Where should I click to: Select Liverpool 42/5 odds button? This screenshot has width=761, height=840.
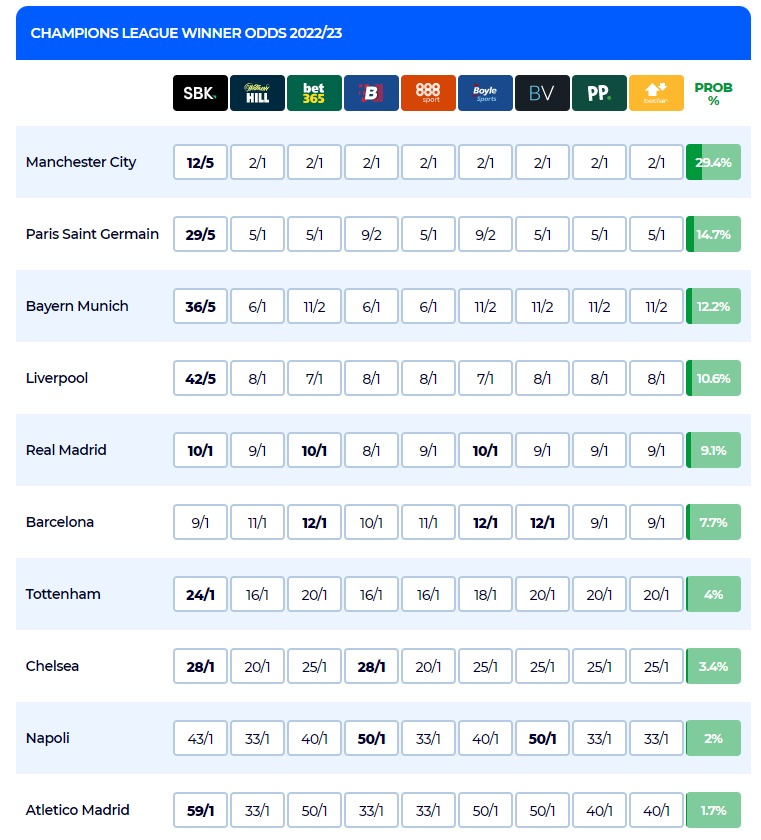pyautogui.click(x=200, y=378)
